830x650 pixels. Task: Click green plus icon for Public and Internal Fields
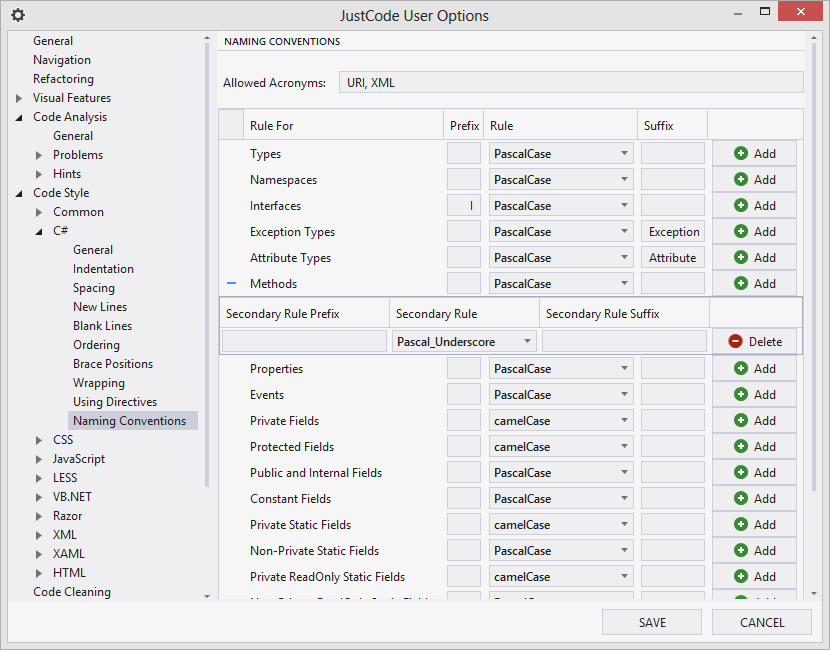coord(741,472)
